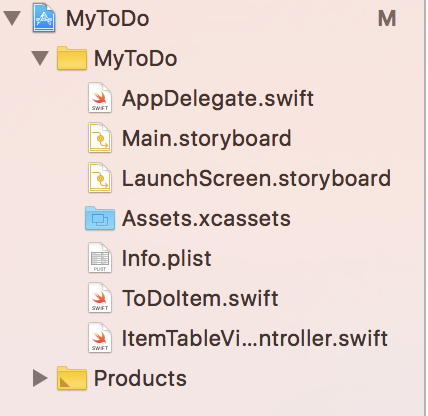Select ToDoItem.swift file name

(200, 298)
